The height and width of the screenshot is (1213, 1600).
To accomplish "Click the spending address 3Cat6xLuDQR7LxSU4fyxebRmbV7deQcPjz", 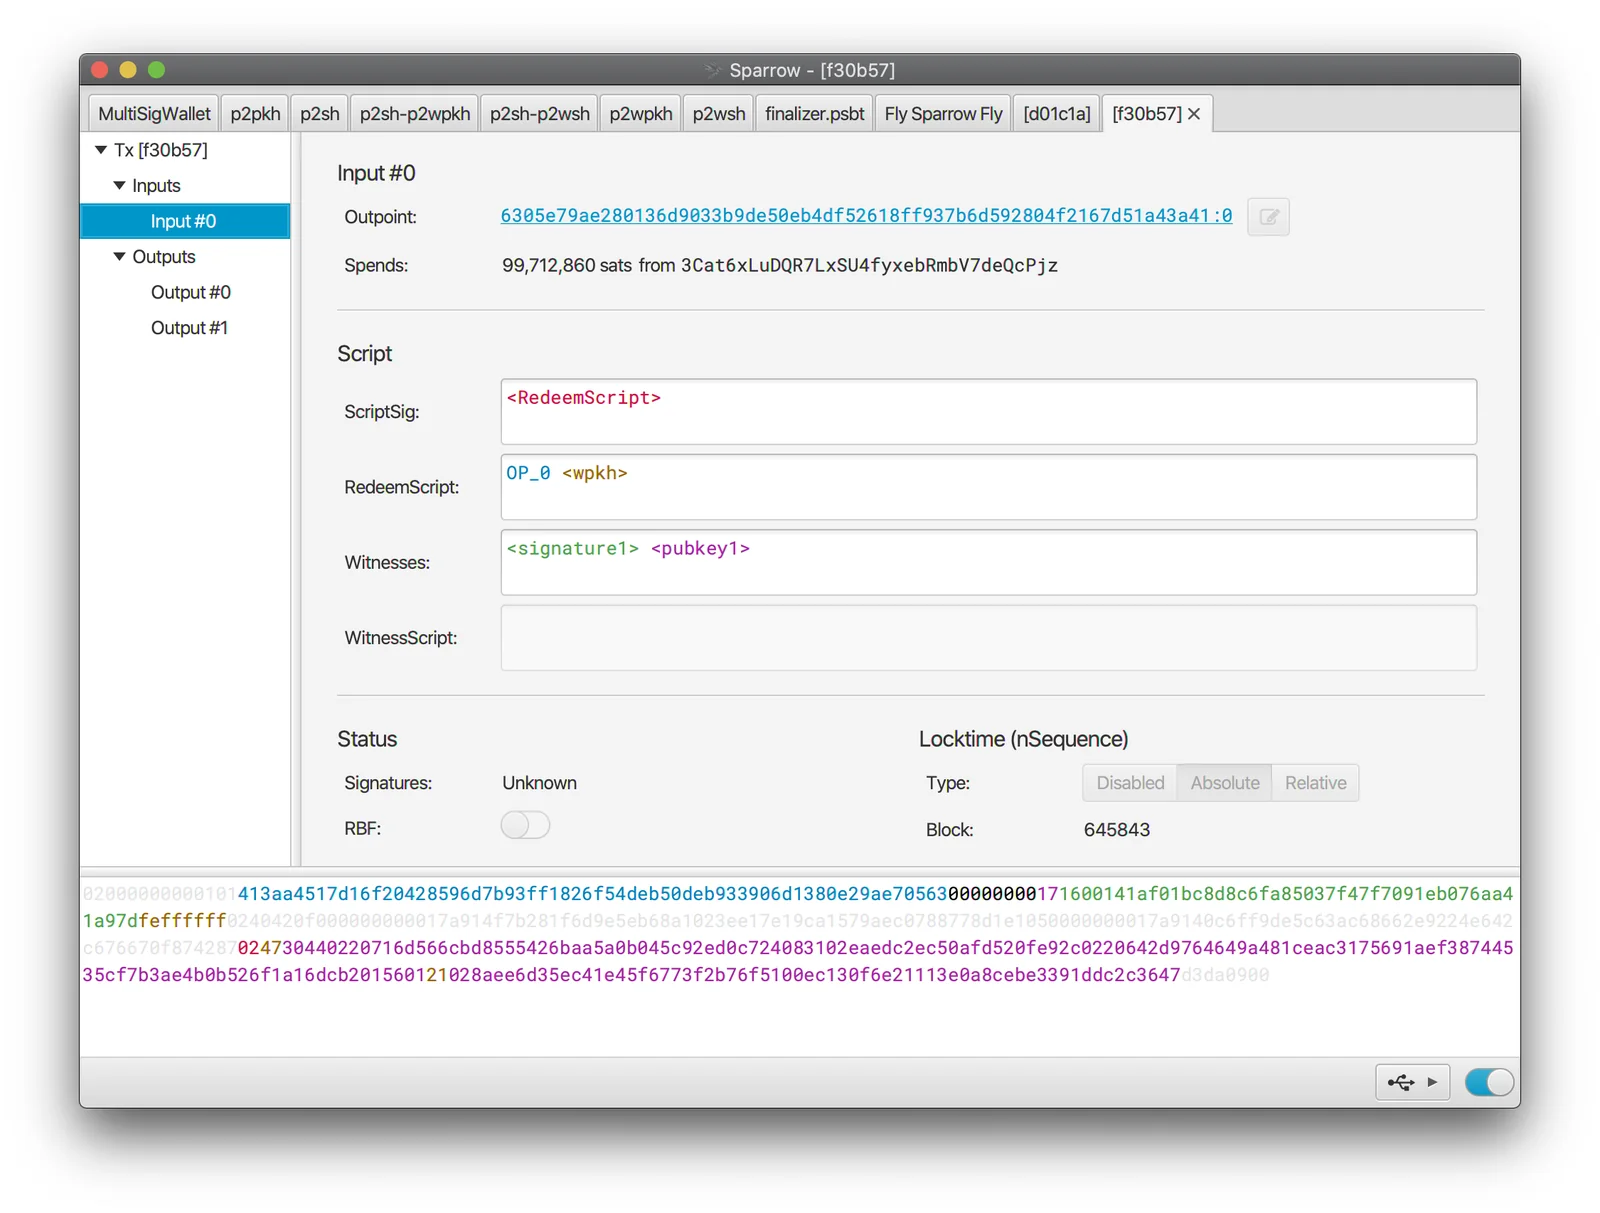I will tap(869, 266).
